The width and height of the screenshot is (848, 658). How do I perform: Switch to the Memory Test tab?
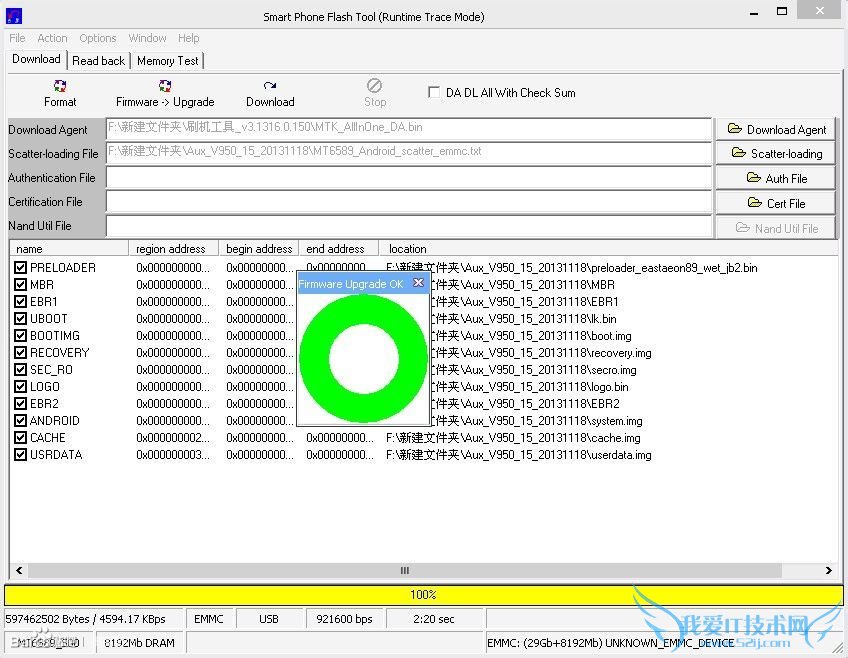click(x=167, y=61)
